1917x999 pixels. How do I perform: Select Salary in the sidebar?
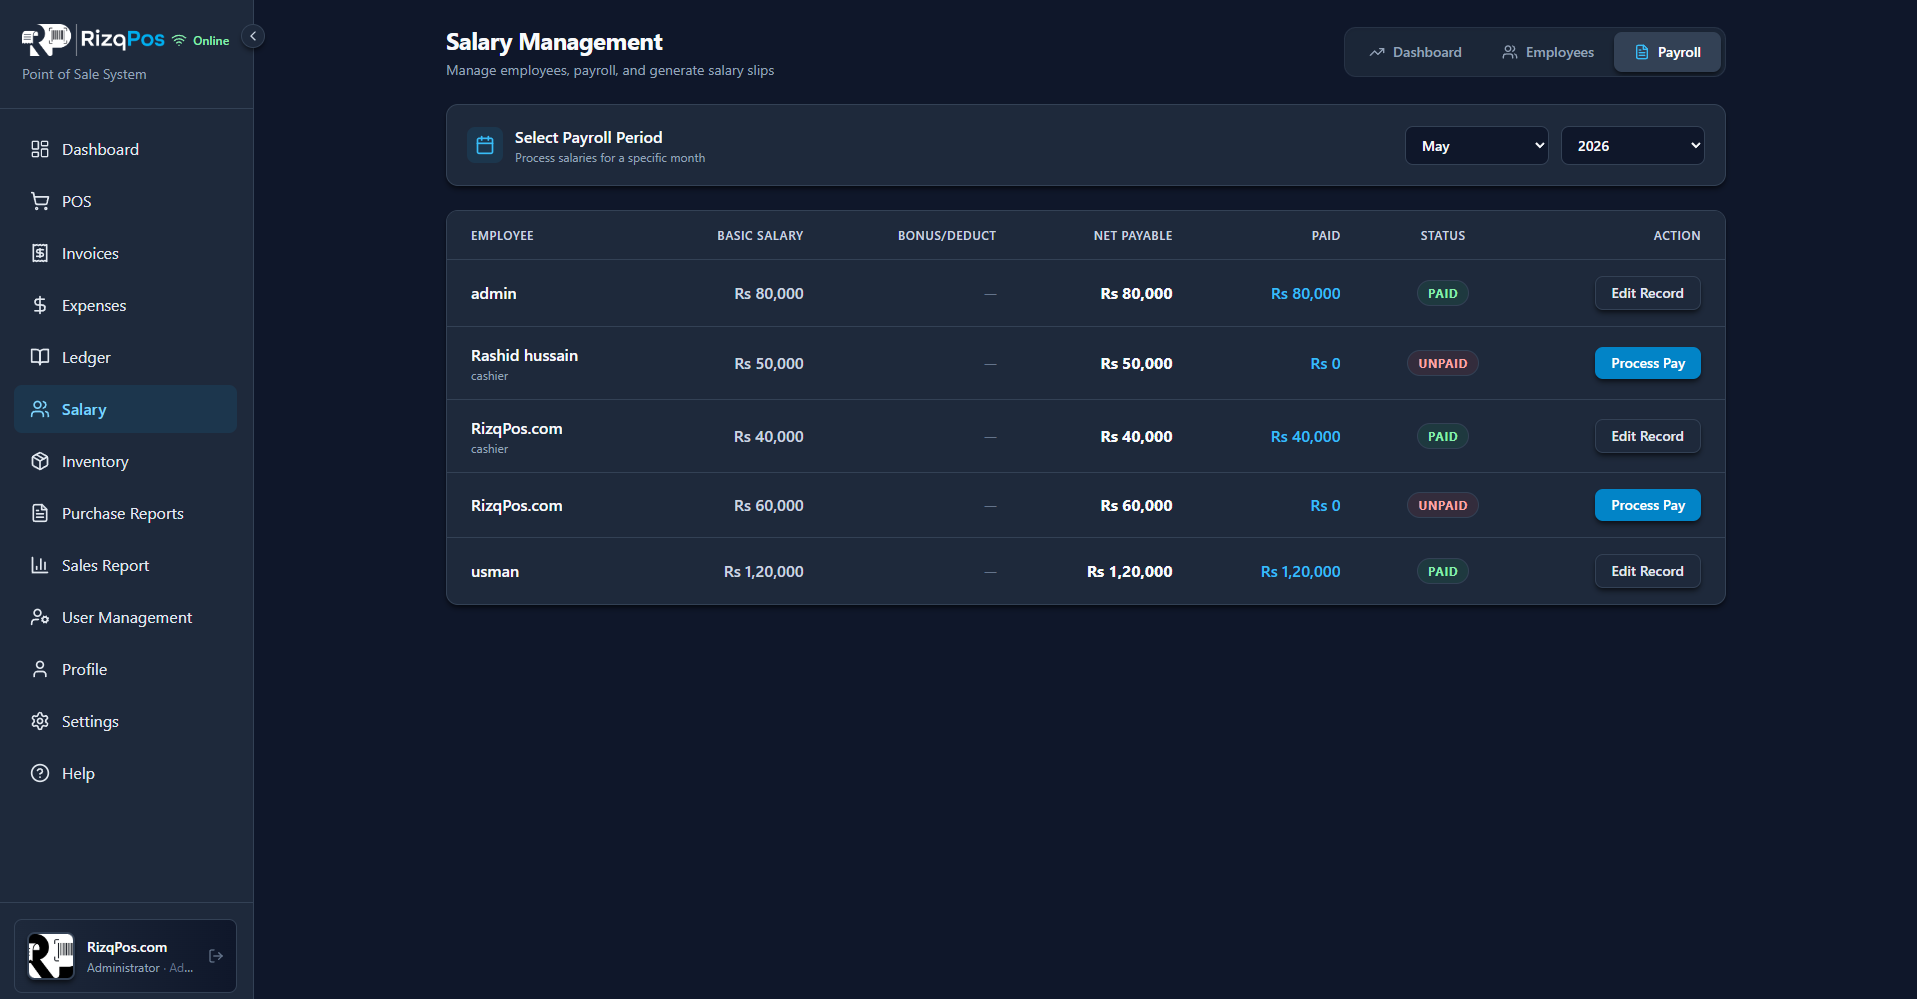(125, 409)
